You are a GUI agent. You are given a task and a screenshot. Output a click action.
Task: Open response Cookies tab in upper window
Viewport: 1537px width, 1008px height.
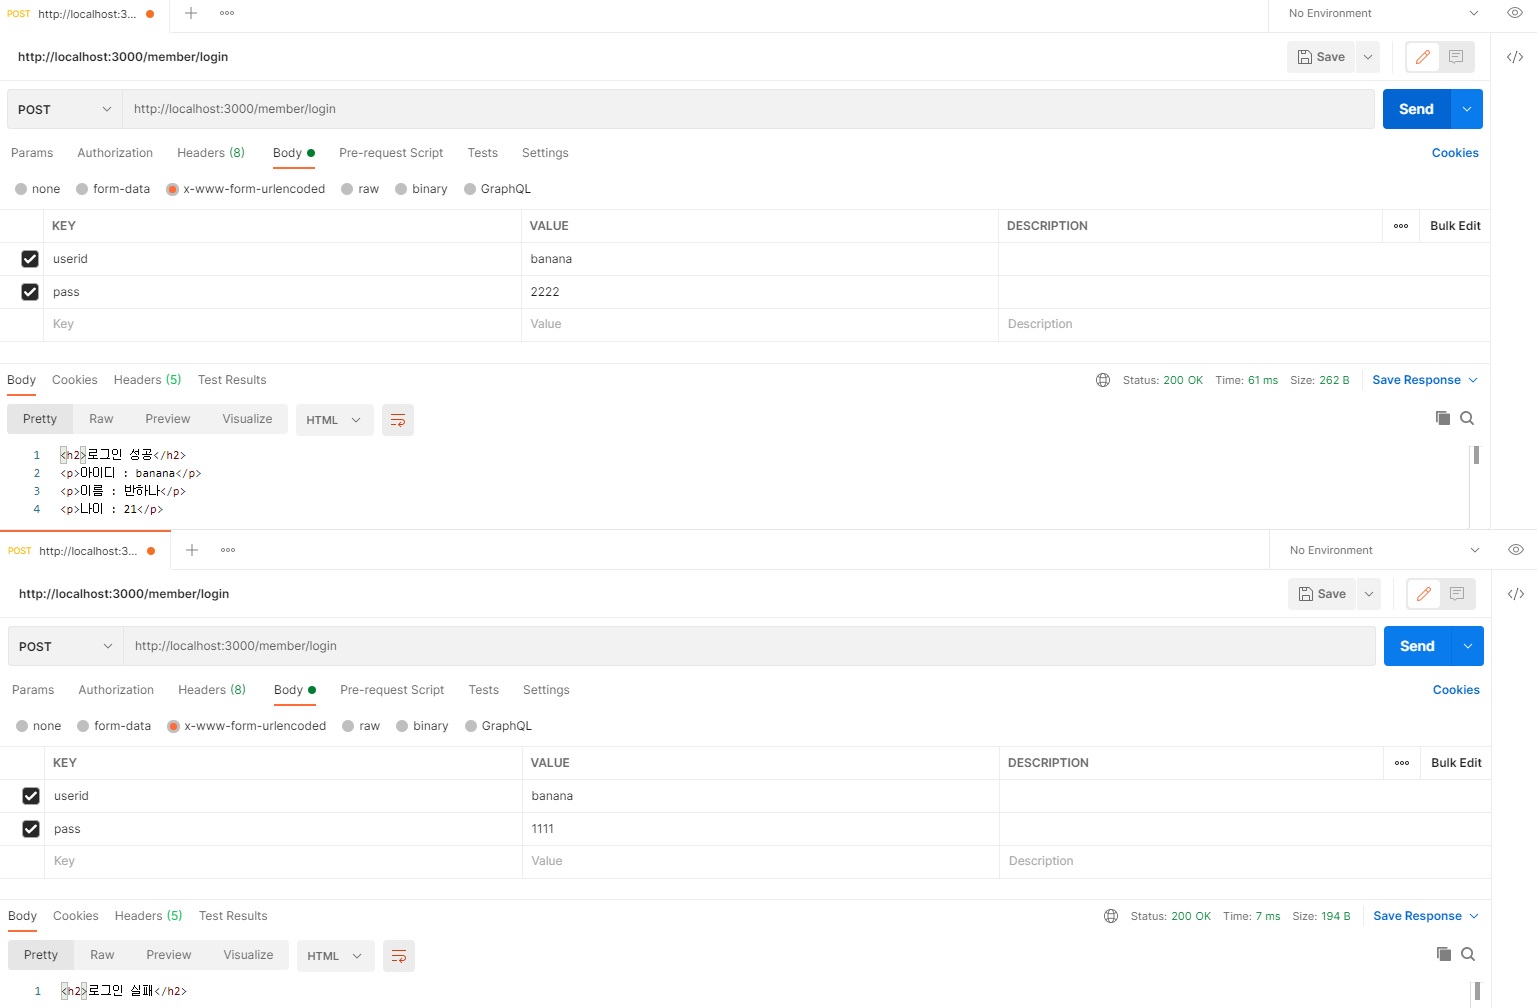click(75, 380)
